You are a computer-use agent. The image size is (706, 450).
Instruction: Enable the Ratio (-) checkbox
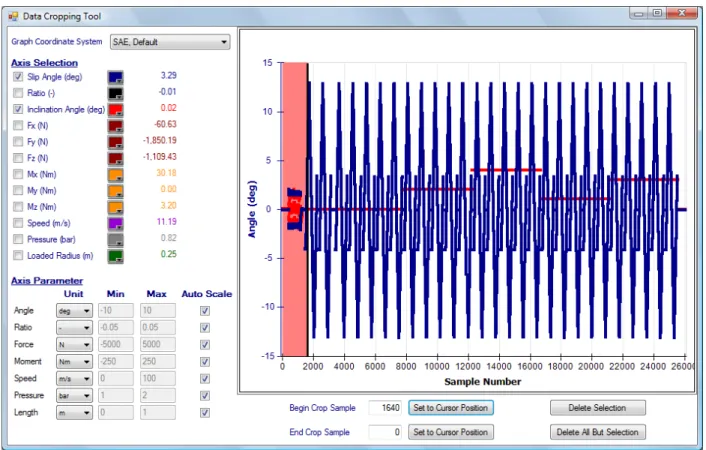(x=18, y=93)
